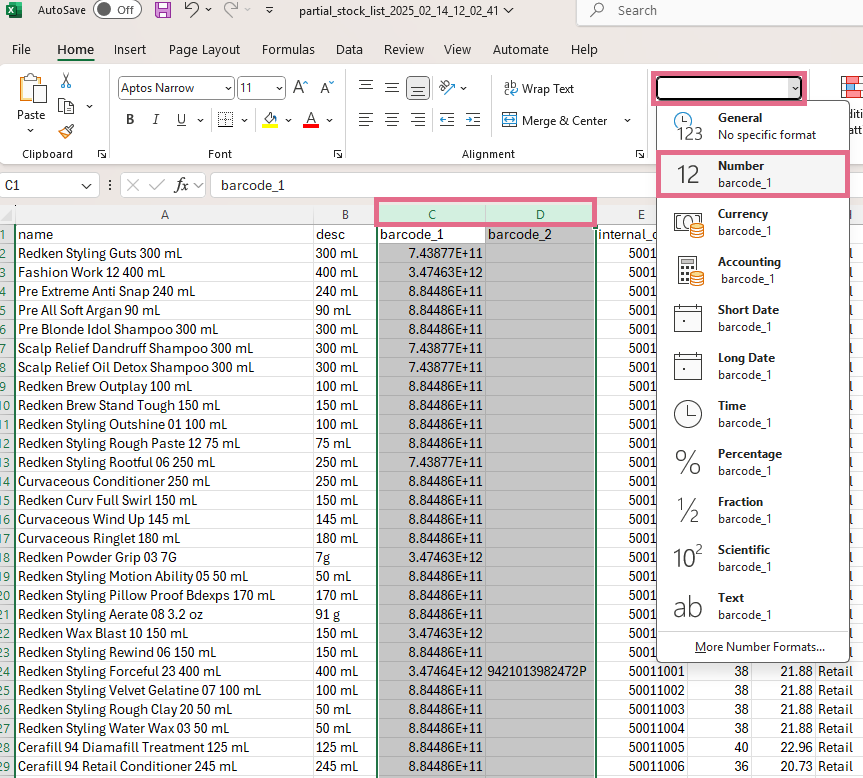Click the Search box

coord(721,10)
